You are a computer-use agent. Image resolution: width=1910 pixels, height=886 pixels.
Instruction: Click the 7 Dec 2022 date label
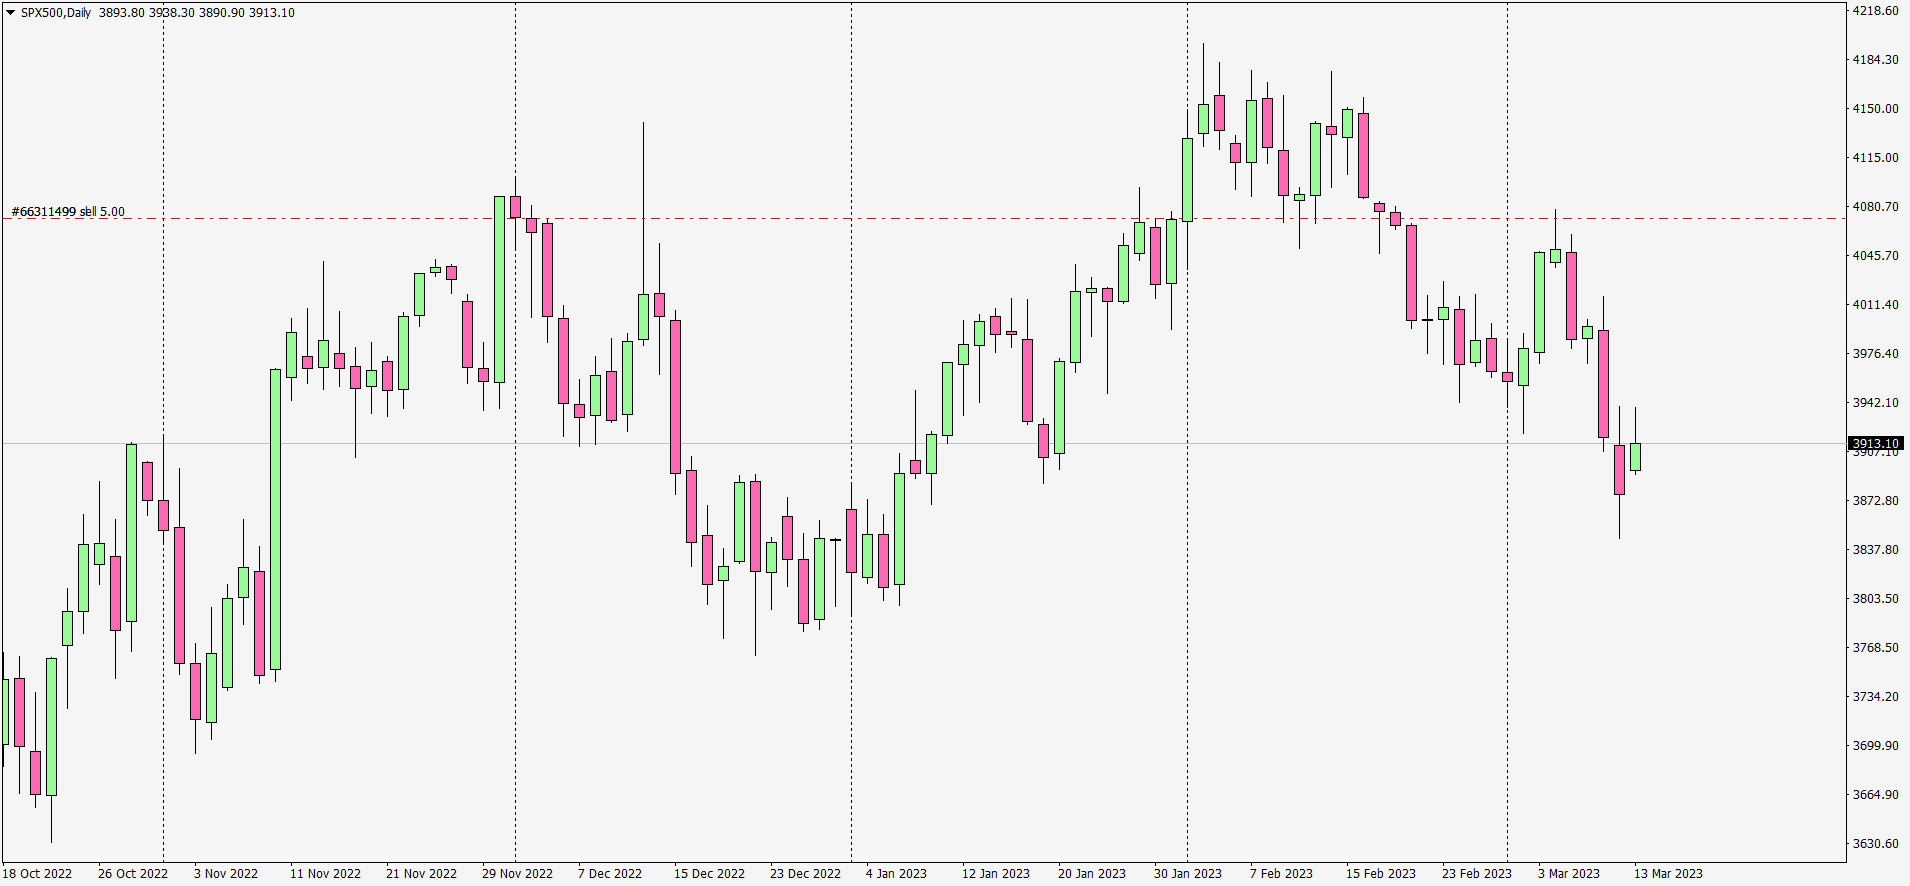[x=610, y=874]
